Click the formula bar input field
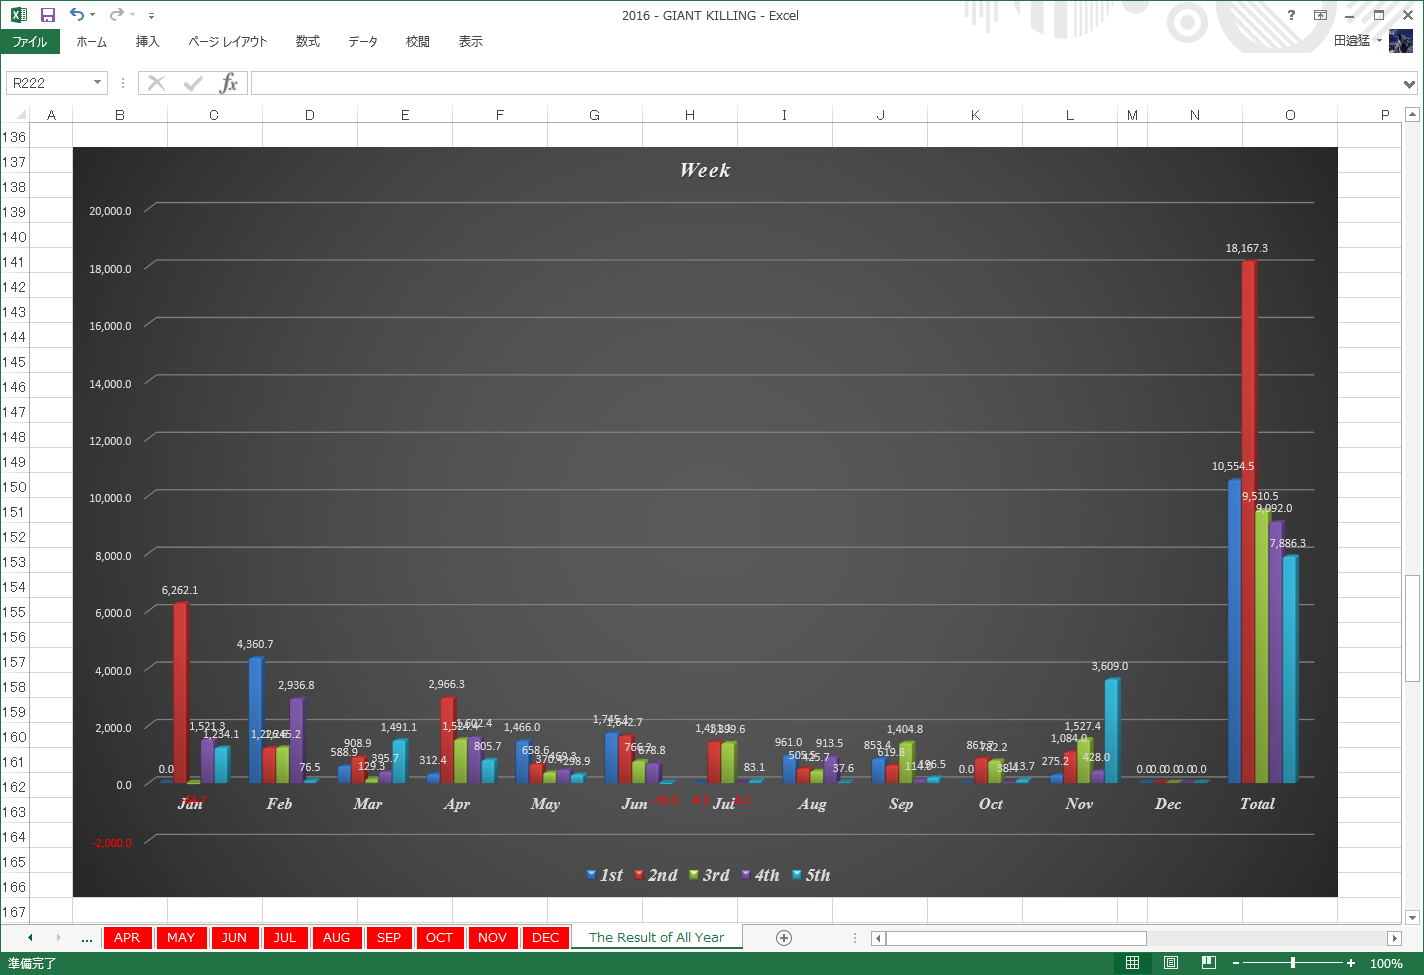 point(825,83)
